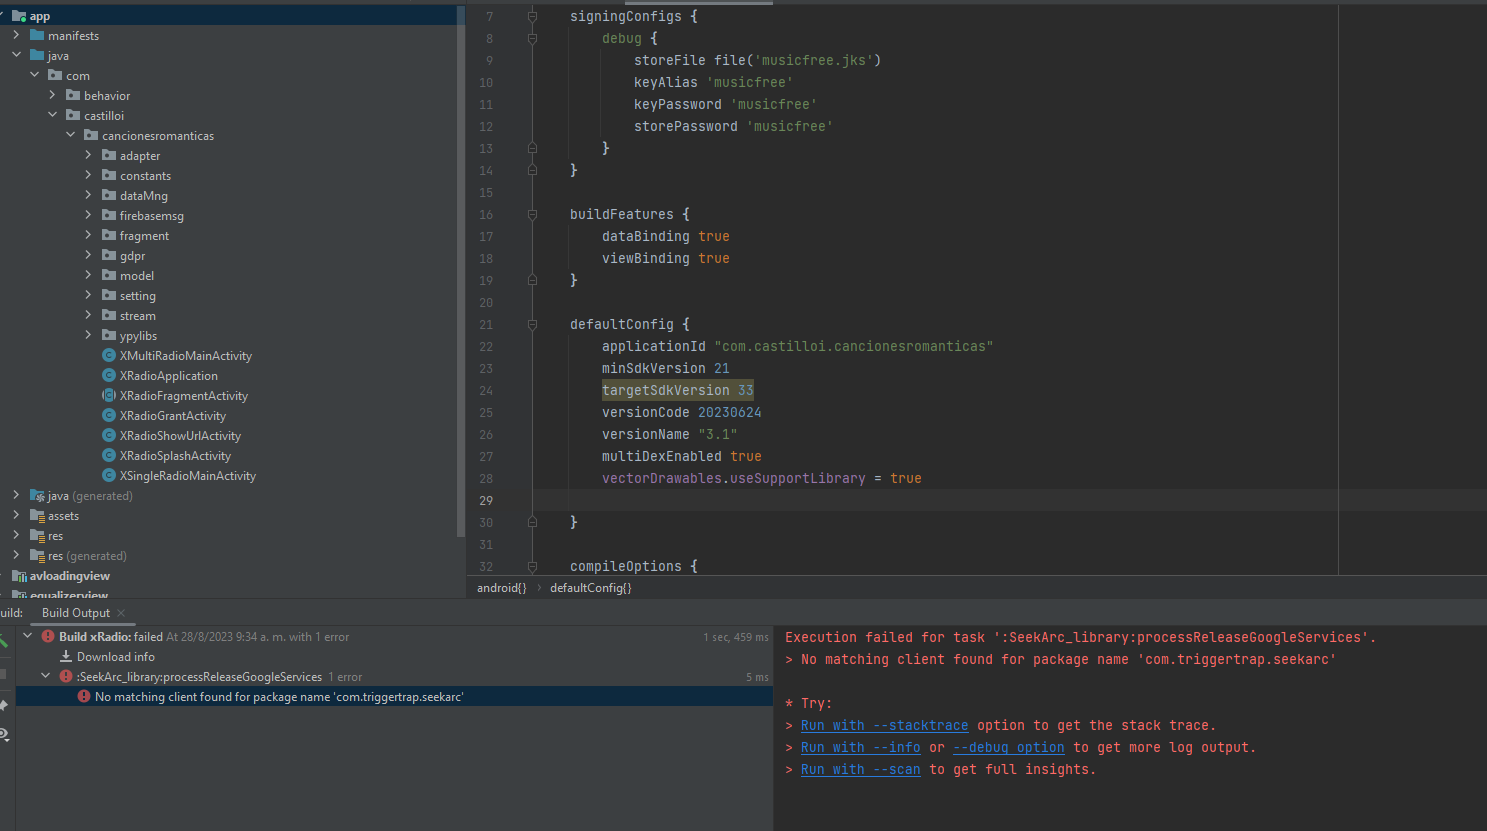The image size is (1487, 831).
Task: Click error icon beside No matching client message
Action: coord(84,696)
